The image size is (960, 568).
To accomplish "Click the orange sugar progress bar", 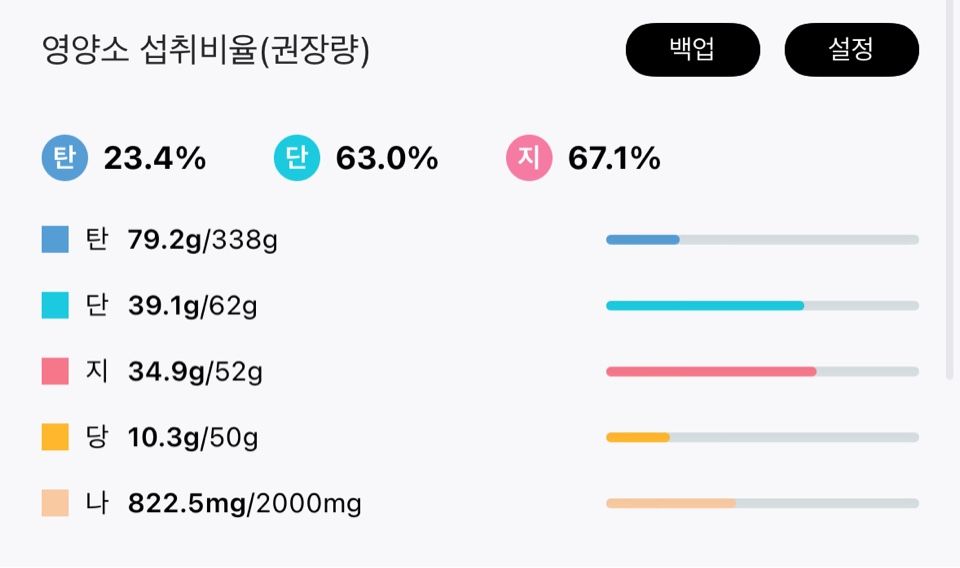I will (762, 437).
